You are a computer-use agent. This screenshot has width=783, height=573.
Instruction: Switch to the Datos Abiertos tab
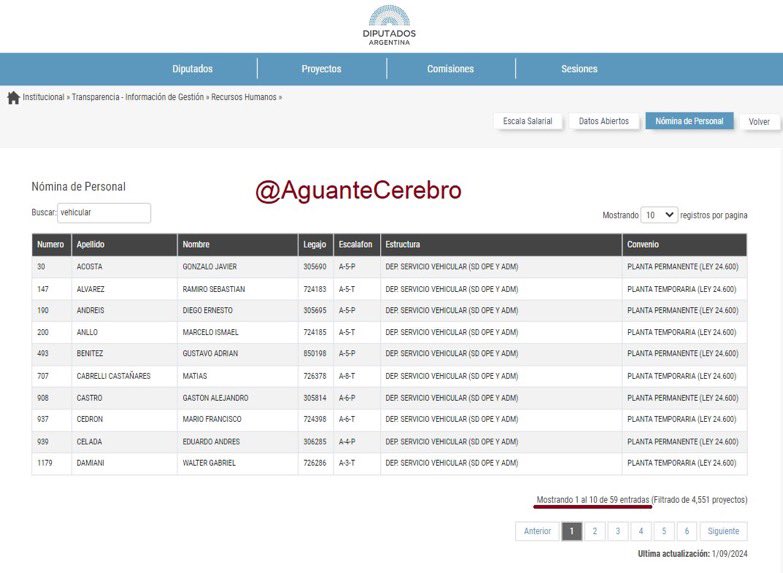click(x=604, y=121)
